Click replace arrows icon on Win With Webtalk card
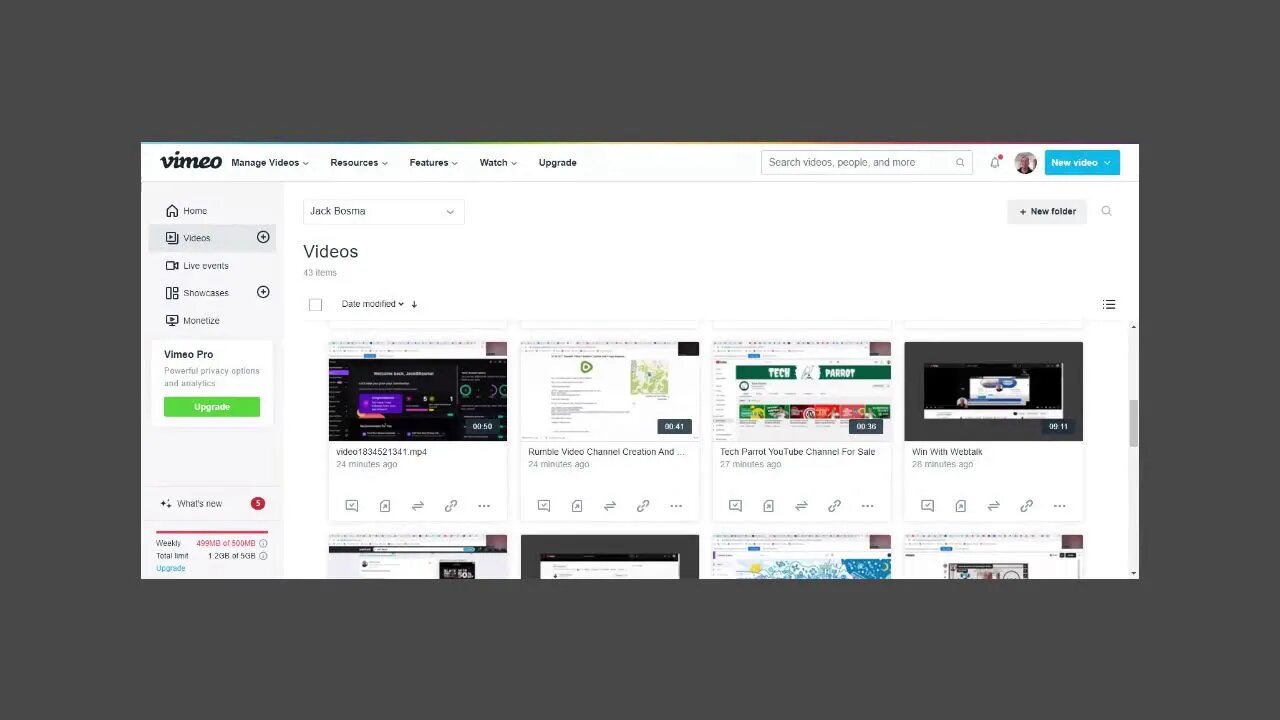This screenshot has height=720, width=1280. [994, 506]
